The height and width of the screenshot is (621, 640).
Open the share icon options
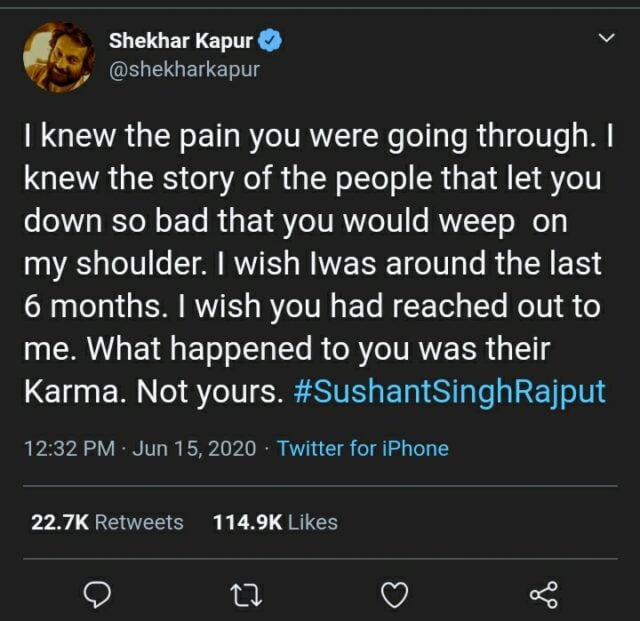point(543,596)
